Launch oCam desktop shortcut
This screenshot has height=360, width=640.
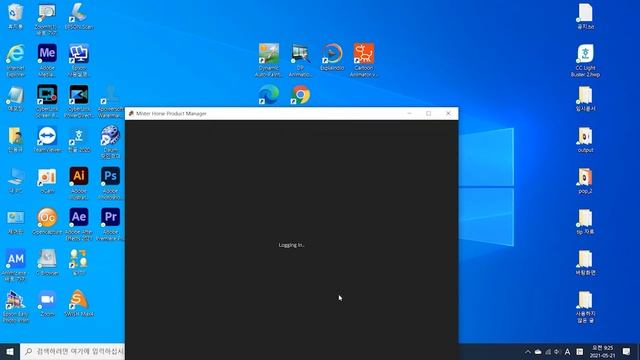point(47,180)
